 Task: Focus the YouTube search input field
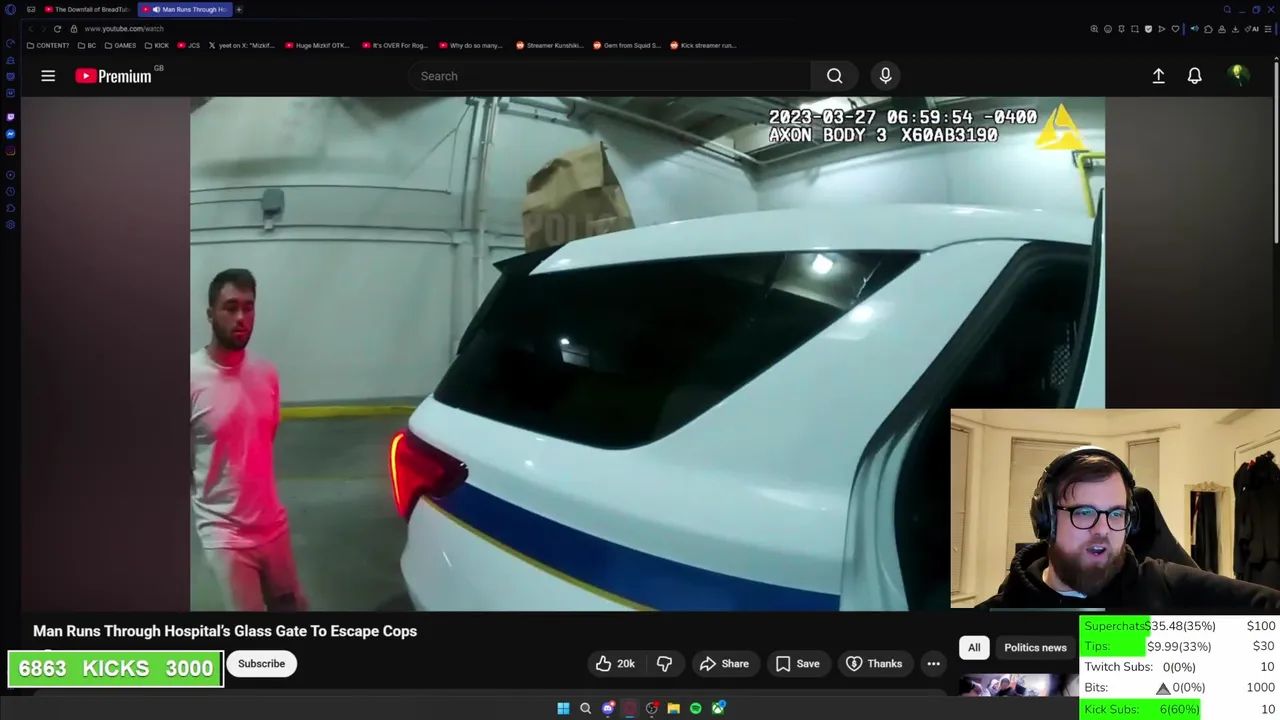tap(610, 76)
